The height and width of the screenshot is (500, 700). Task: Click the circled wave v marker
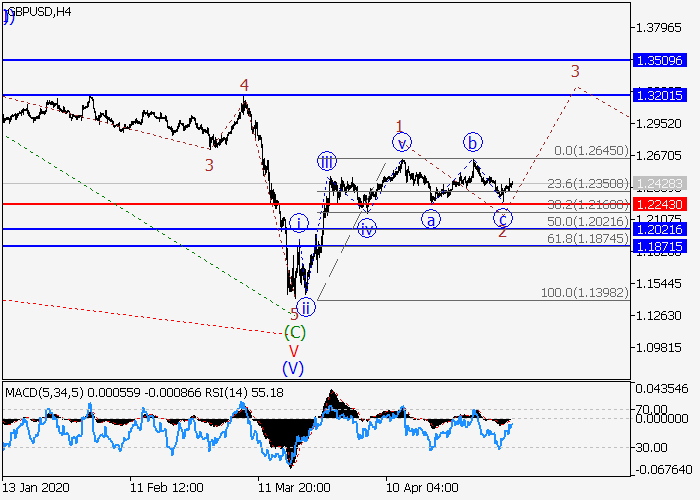401,144
